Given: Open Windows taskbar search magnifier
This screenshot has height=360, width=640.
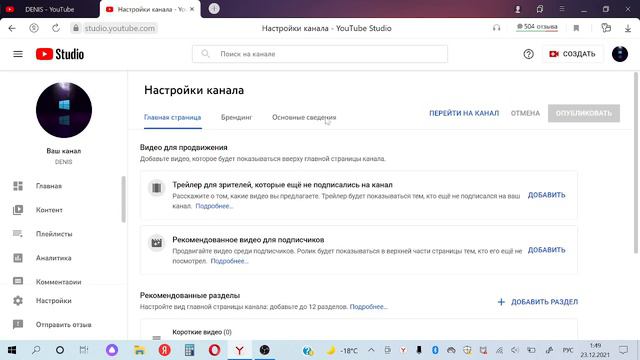Looking at the screenshot, I should (x=36, y=350).
